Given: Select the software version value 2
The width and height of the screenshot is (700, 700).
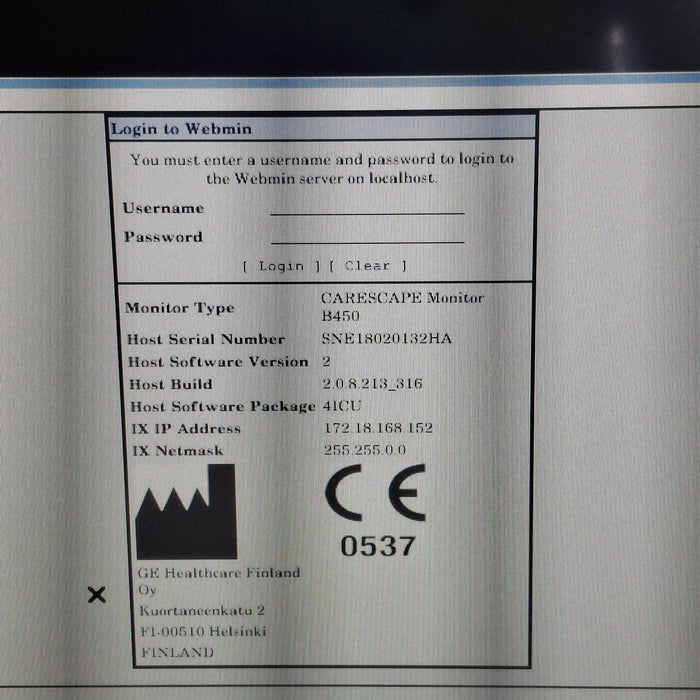Looking at the screenshot, I should click(326, 361).
